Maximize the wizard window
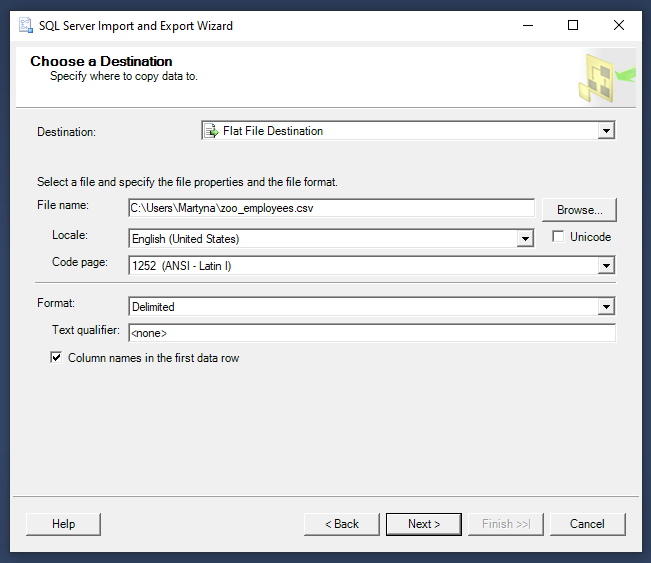The width and height of the screenshot is (651, 563). 573,25
